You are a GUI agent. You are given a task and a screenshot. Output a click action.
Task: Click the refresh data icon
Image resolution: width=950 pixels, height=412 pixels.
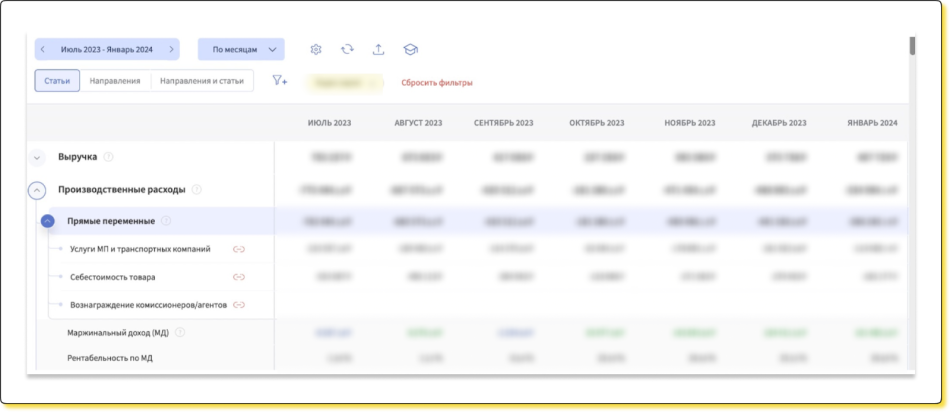point(347,49)
